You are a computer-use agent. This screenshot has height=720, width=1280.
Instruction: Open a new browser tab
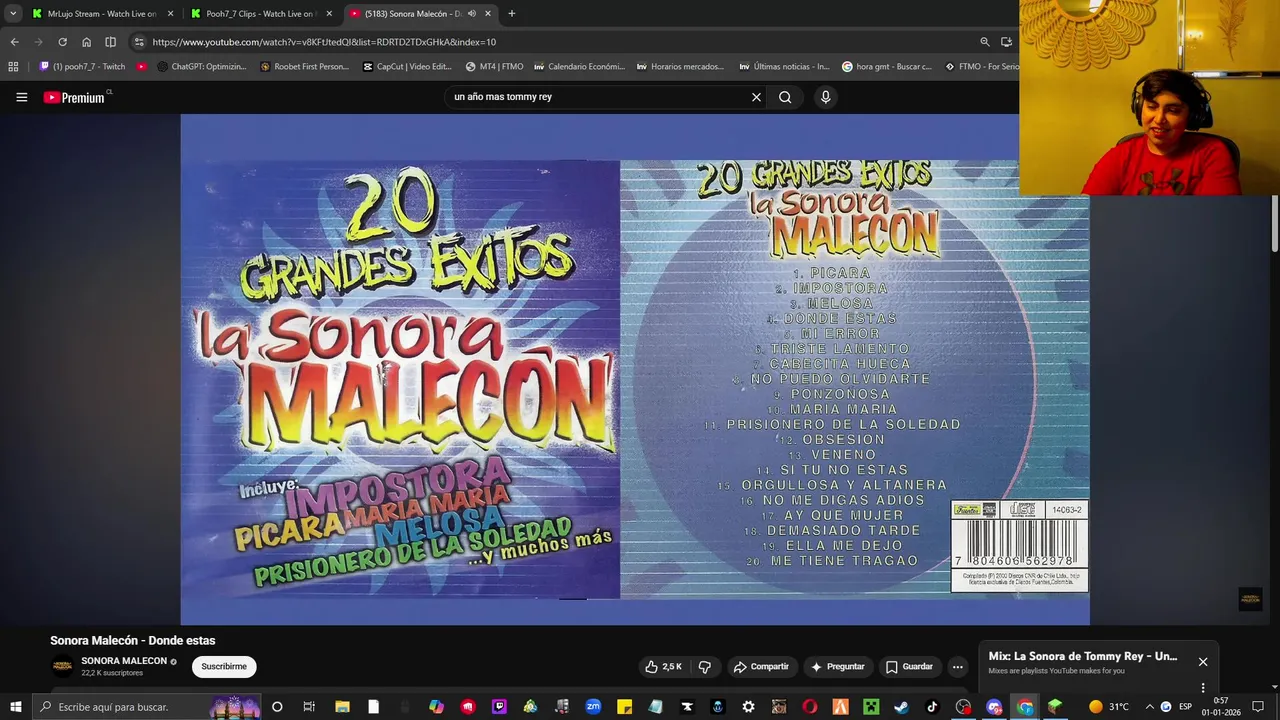coord(511,14)
